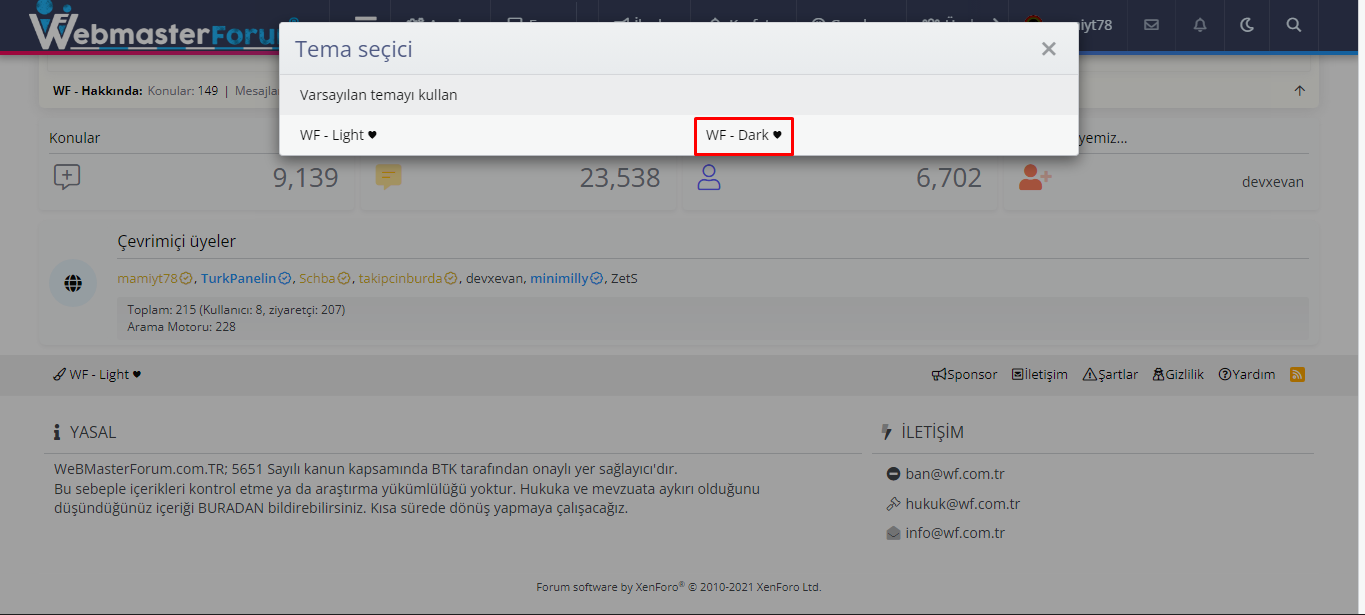Click the İLETİŞİM section heading

point(932,432)
